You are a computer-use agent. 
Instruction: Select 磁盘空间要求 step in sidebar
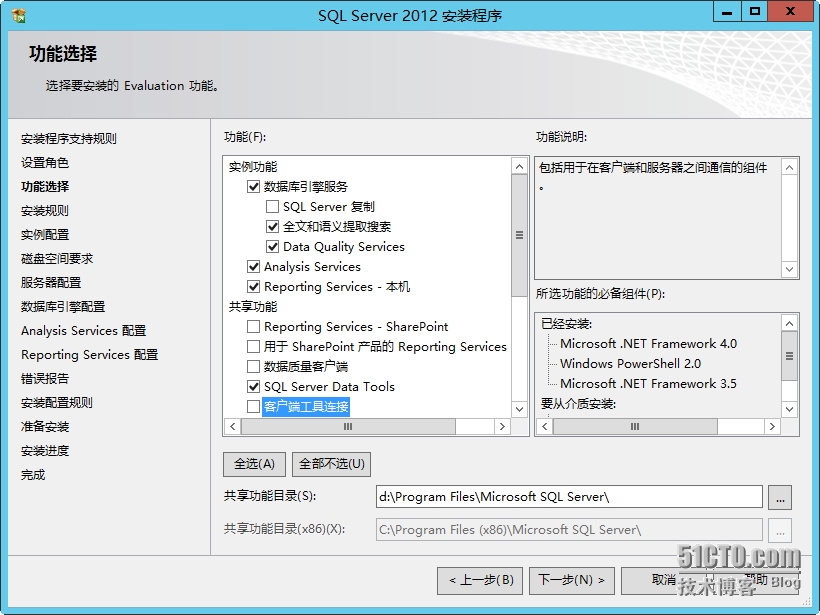pyautogui.click(x=56, y=258)
